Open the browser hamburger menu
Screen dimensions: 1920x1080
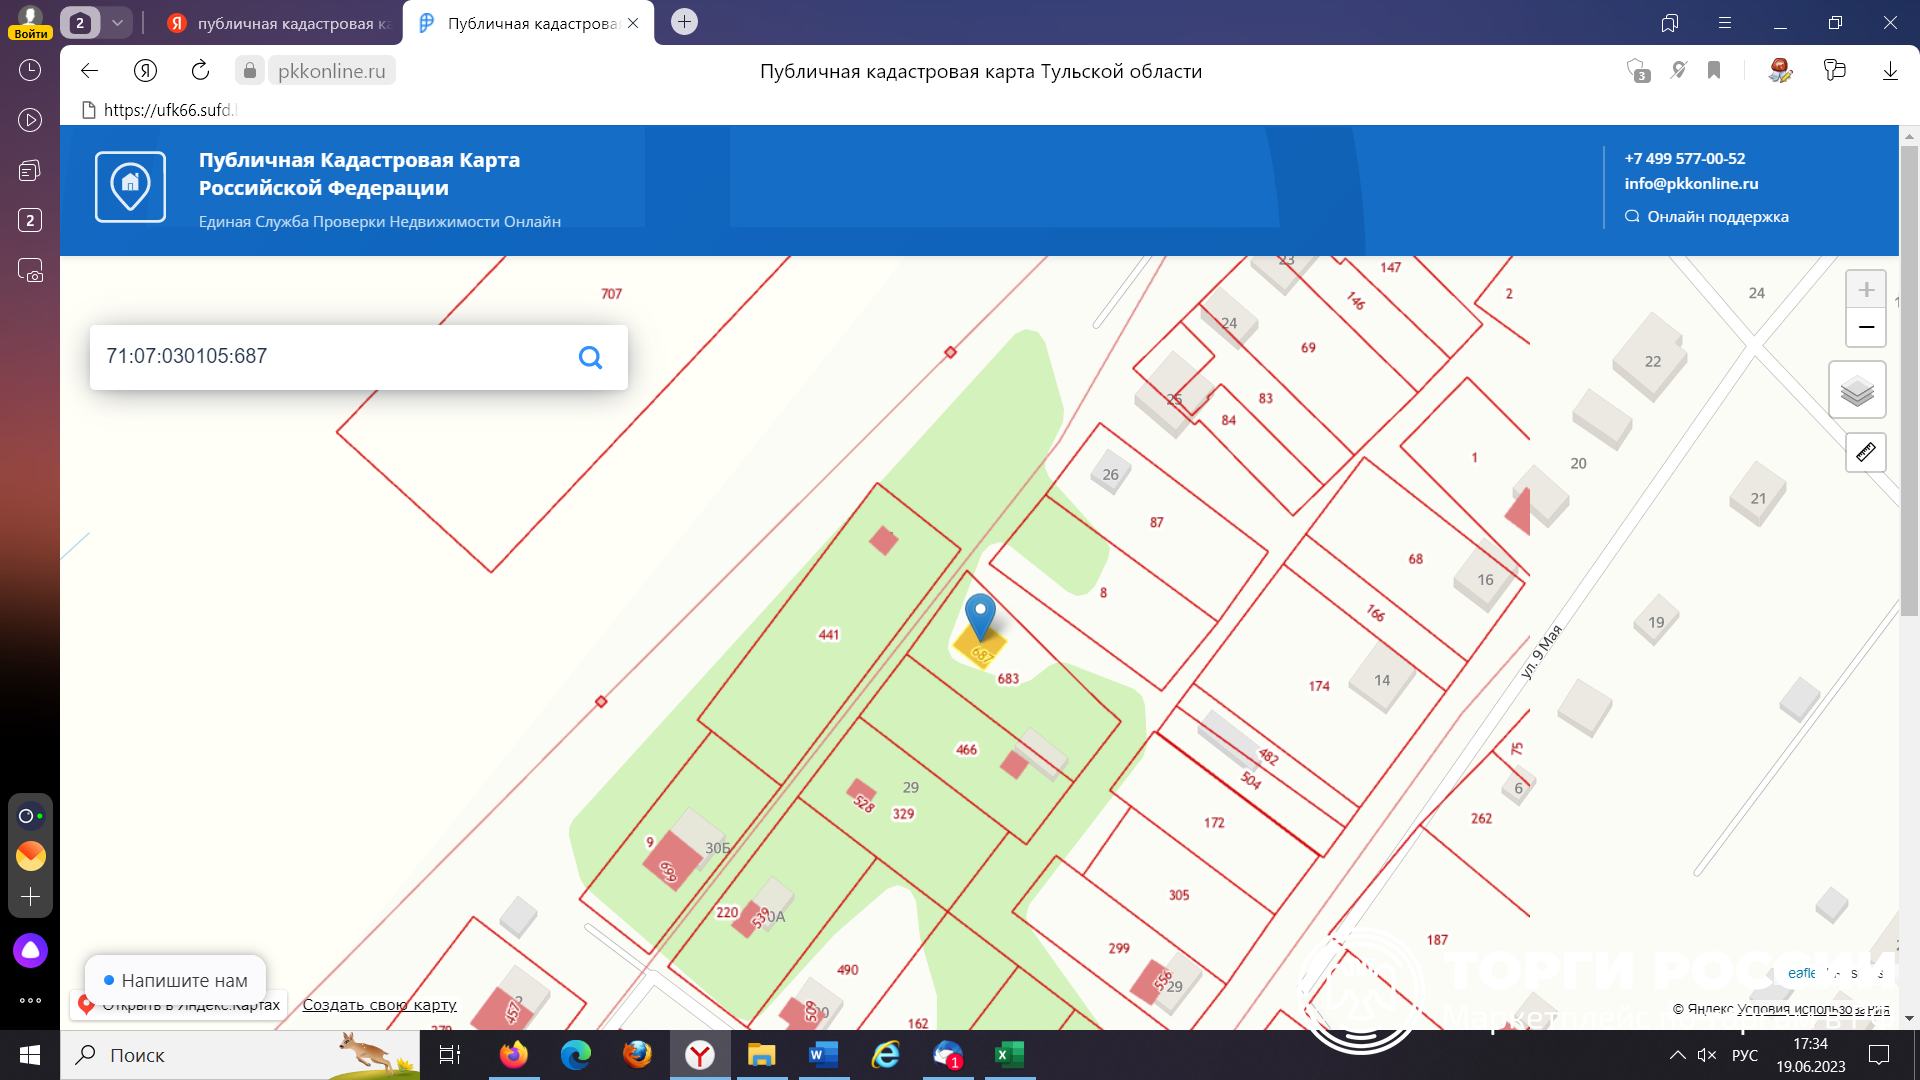(1725, 22)
